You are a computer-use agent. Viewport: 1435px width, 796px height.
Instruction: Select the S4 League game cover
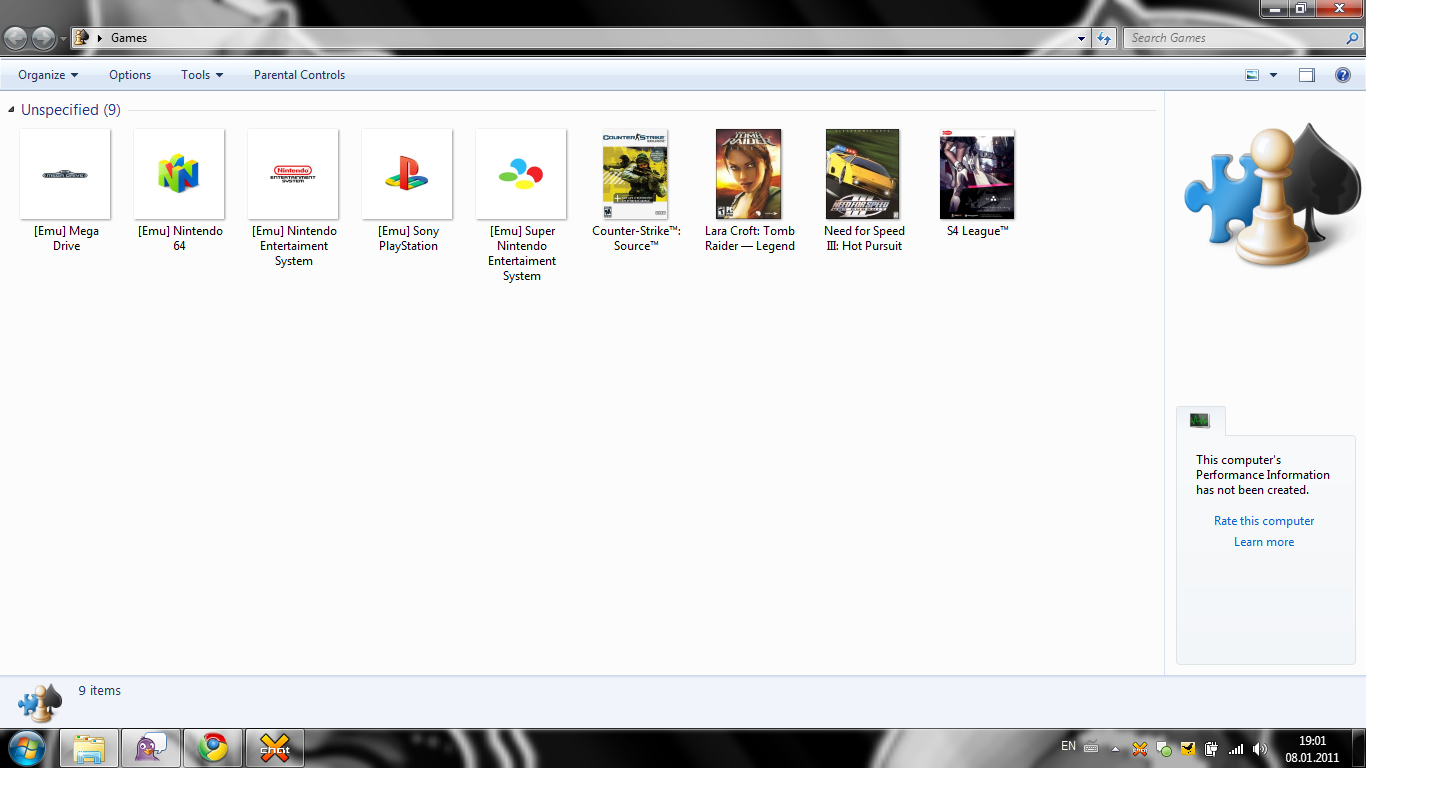(x=977, y=174)
